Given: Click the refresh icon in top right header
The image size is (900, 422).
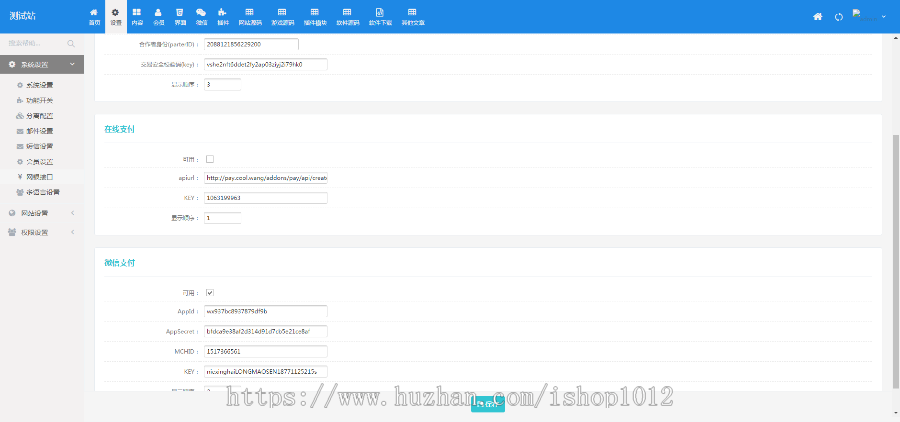Looking at the screenshot, I should point(838,17).
